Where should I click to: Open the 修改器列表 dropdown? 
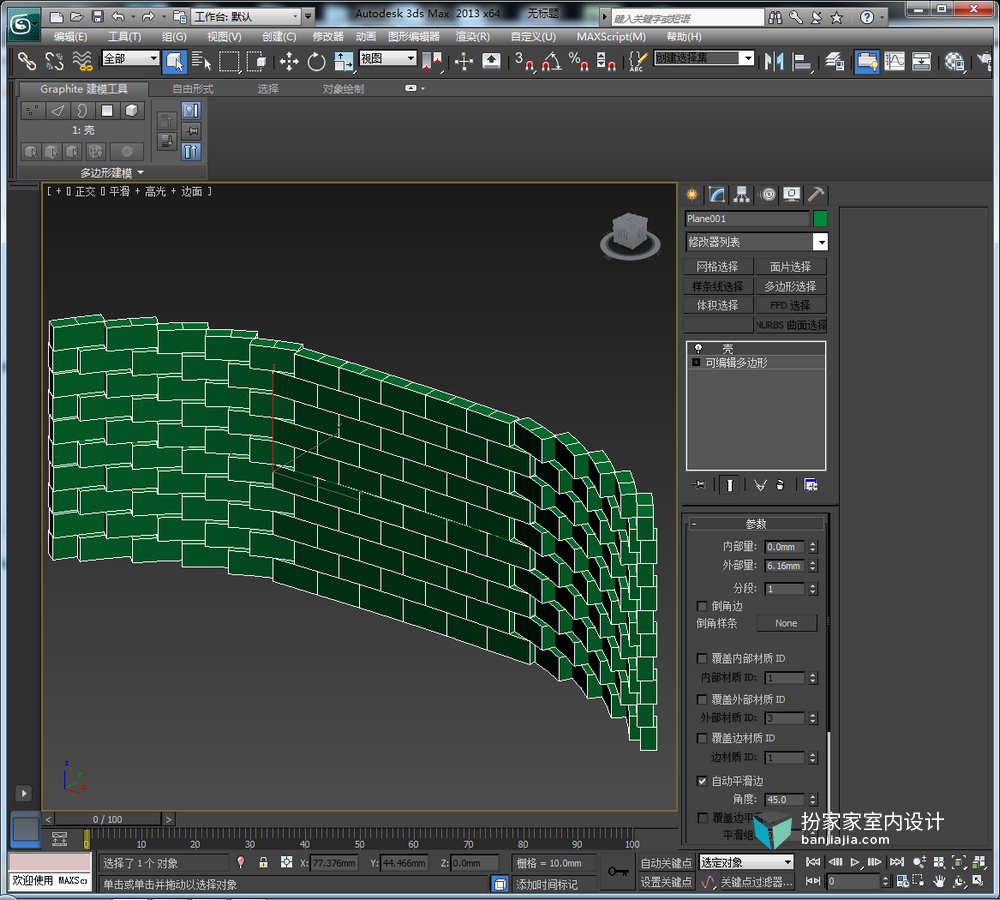(756, 242)
